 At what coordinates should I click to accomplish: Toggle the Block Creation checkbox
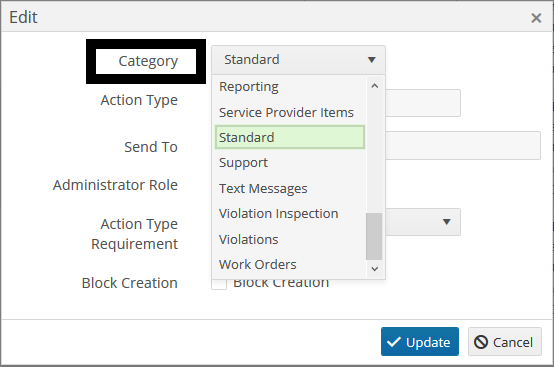pyautogui.click(x=219, y=284)
